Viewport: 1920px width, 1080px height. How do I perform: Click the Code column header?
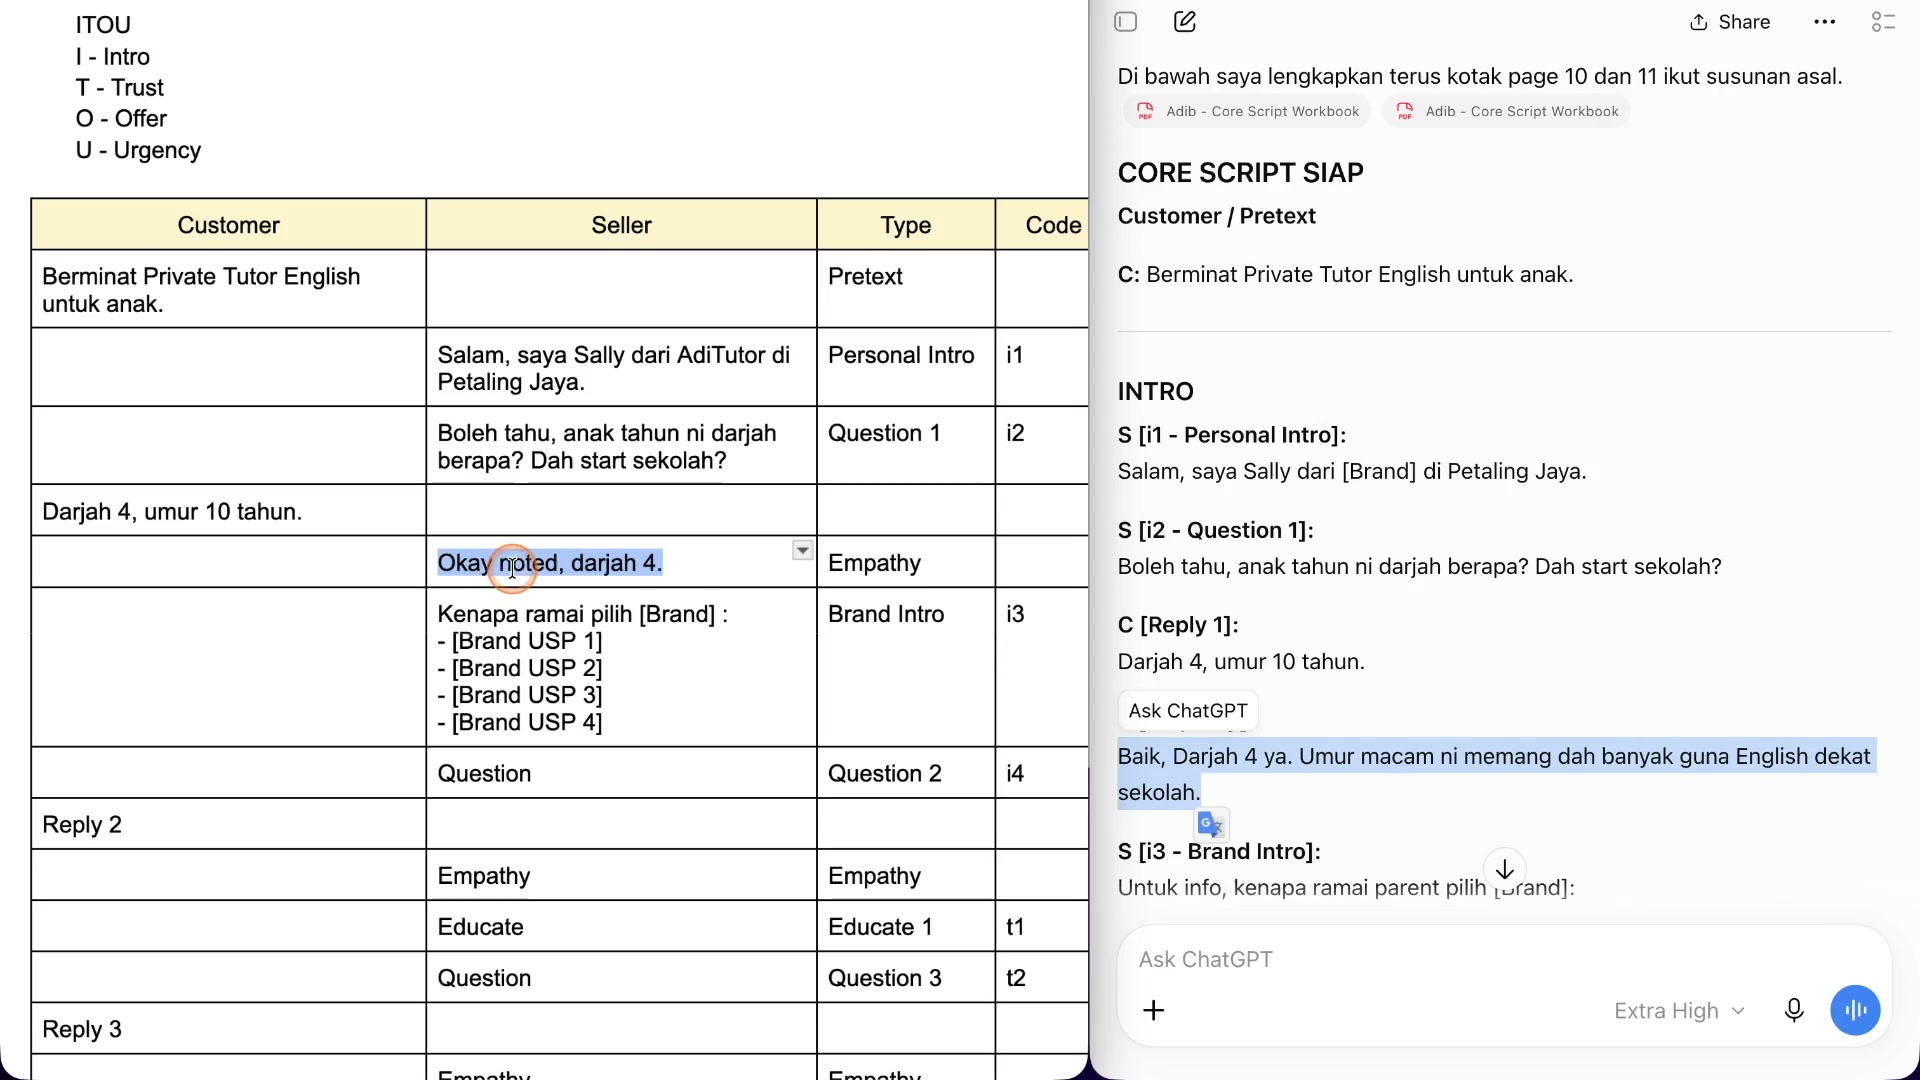click(1043, 225)
